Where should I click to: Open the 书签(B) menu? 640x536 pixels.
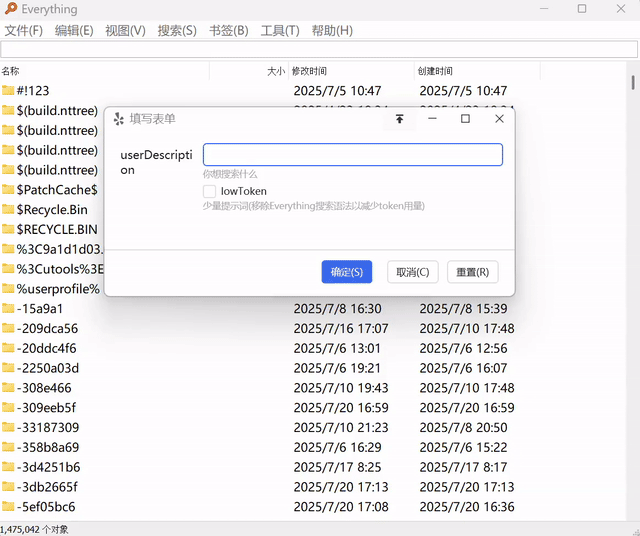[x=229, y=31]
